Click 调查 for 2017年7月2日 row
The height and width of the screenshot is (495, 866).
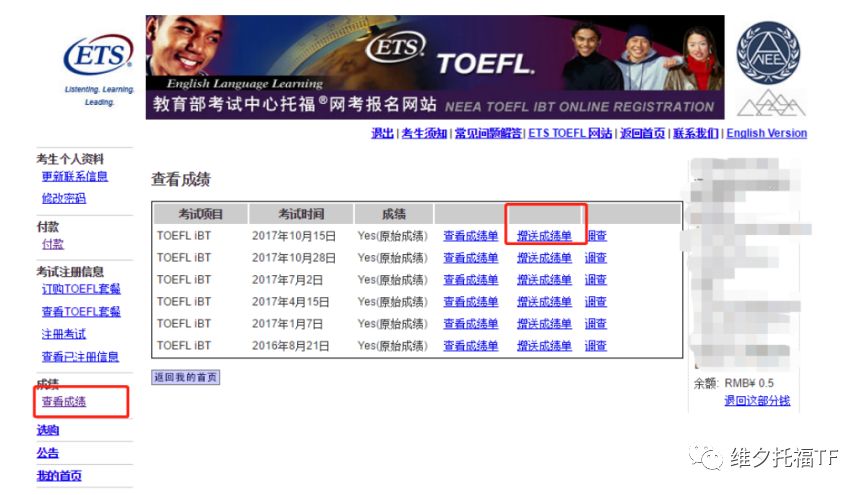click(596, 280)
